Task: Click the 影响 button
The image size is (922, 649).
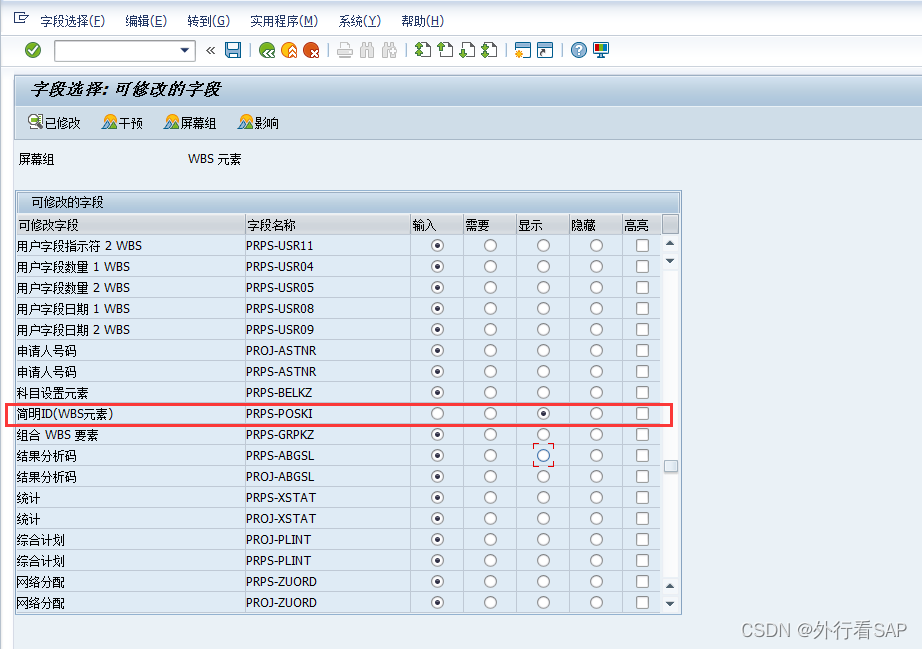Action: click(258, 123)
